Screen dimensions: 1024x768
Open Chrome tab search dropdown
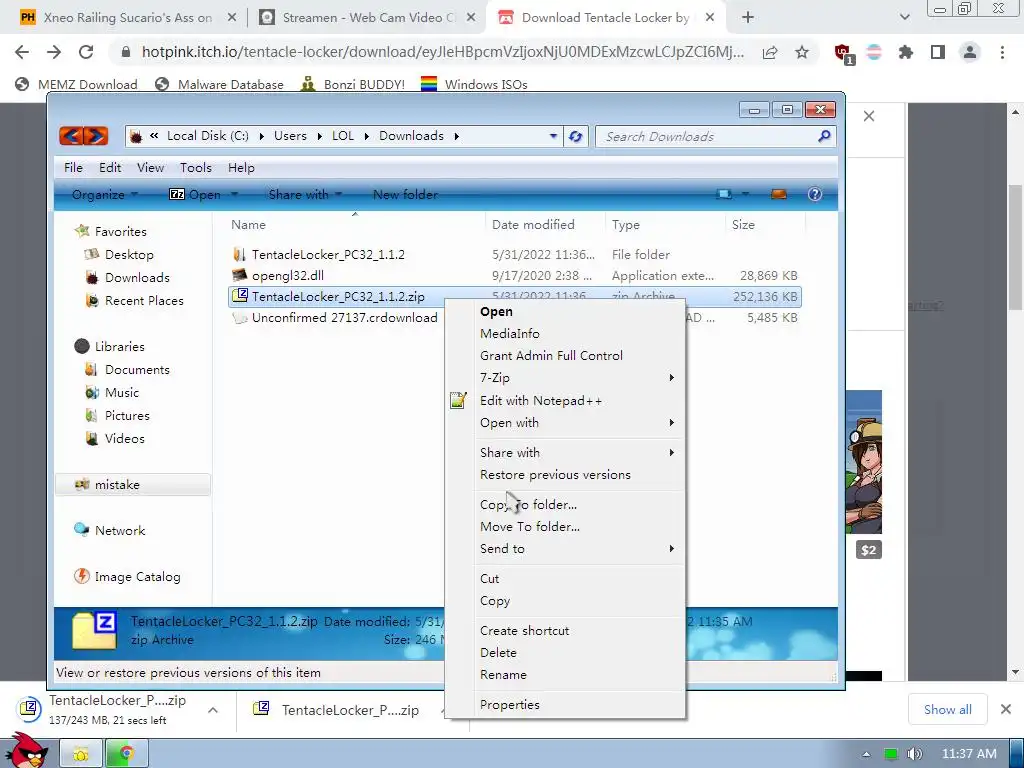click(x=904, y=18)
